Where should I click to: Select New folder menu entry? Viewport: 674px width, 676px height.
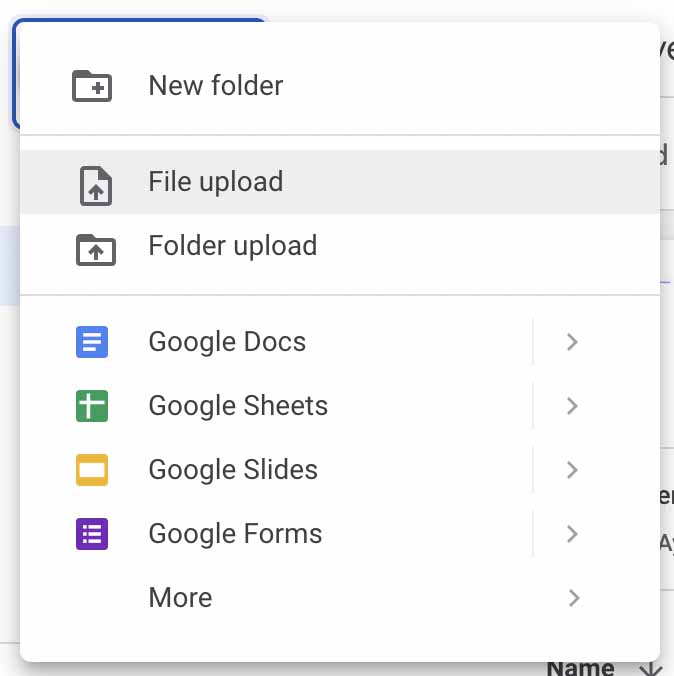point(340,86)
